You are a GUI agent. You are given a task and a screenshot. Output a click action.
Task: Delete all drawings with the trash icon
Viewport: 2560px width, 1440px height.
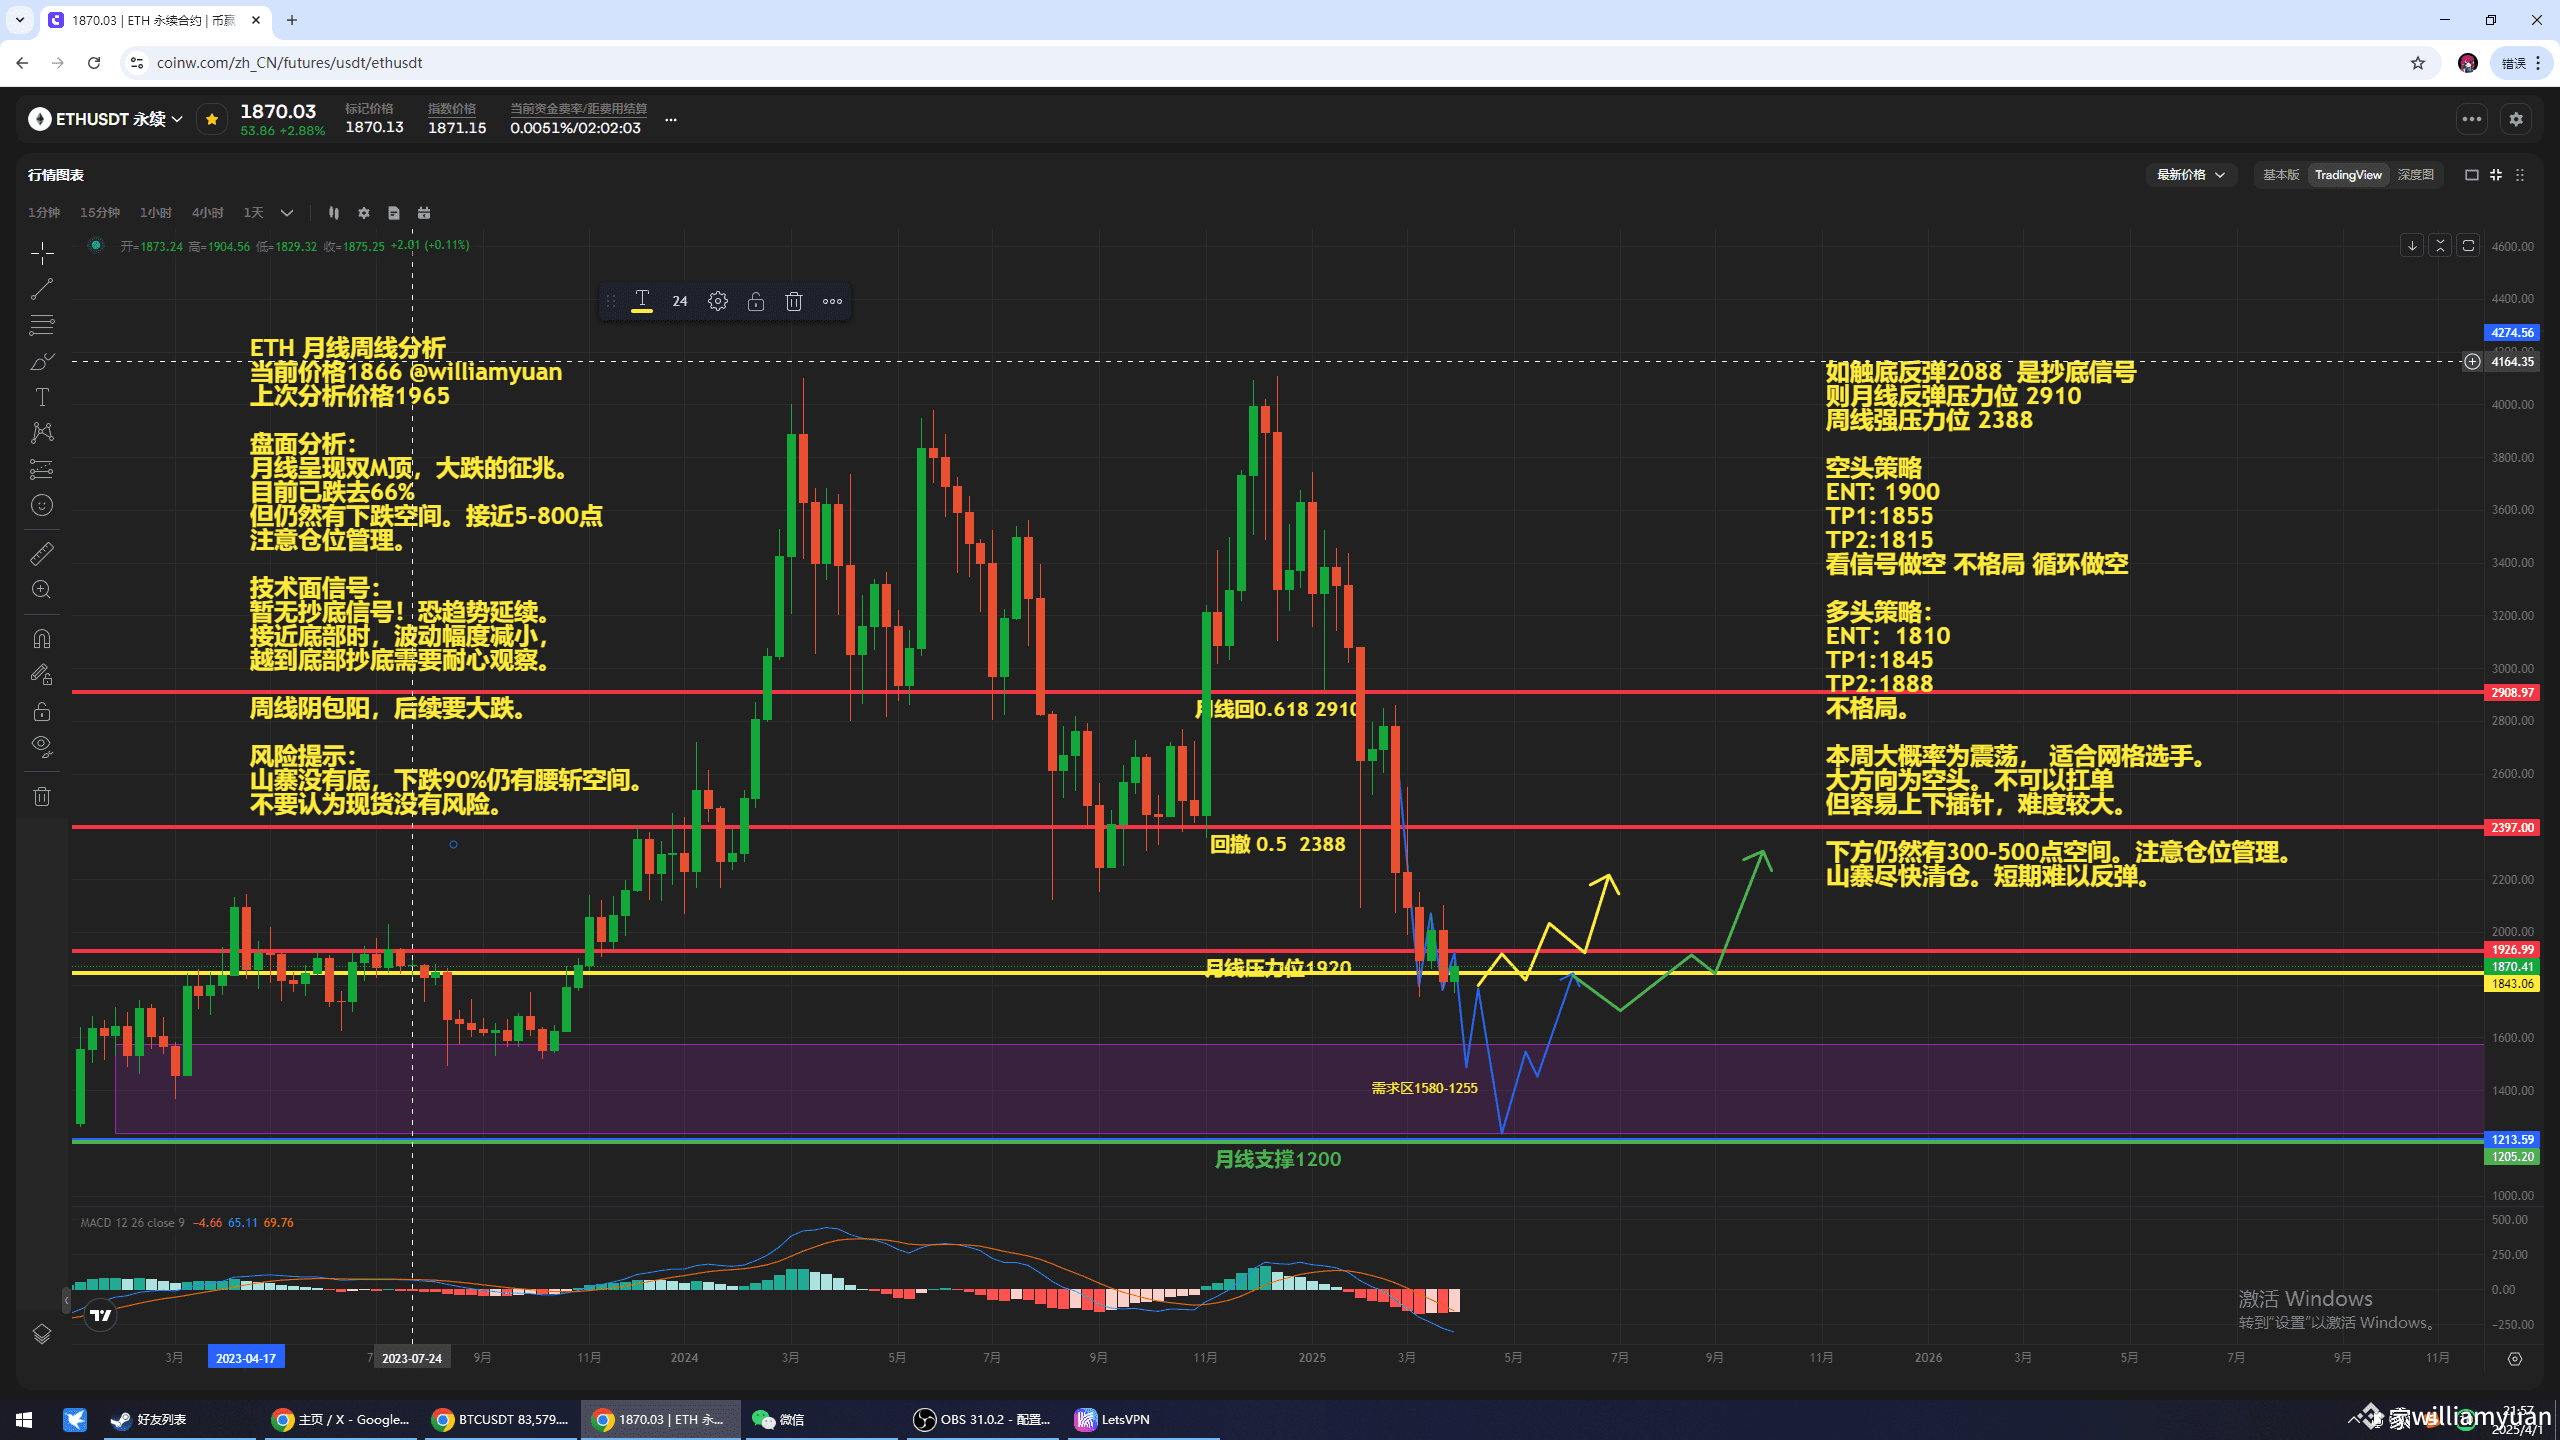pos(41,796)
